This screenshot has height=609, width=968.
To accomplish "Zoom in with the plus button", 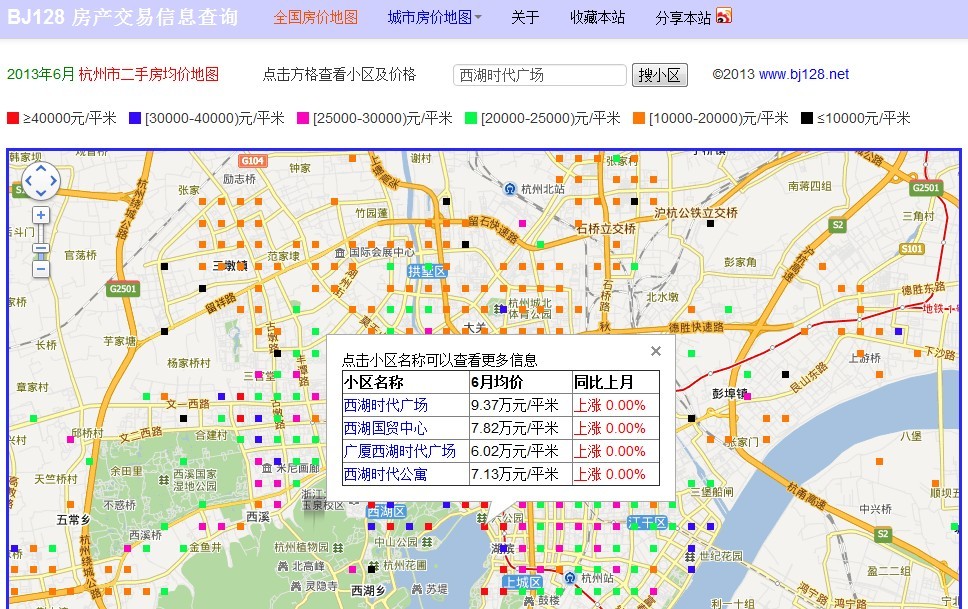I will click(41, 216).
